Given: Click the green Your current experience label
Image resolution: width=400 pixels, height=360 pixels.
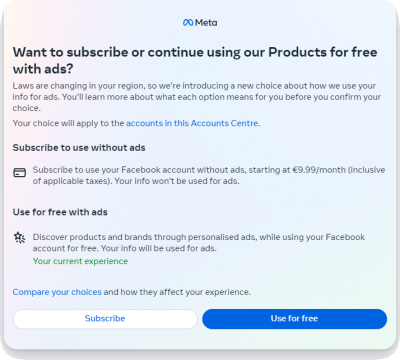Looking at the screenshot, I should coord(80,261).
